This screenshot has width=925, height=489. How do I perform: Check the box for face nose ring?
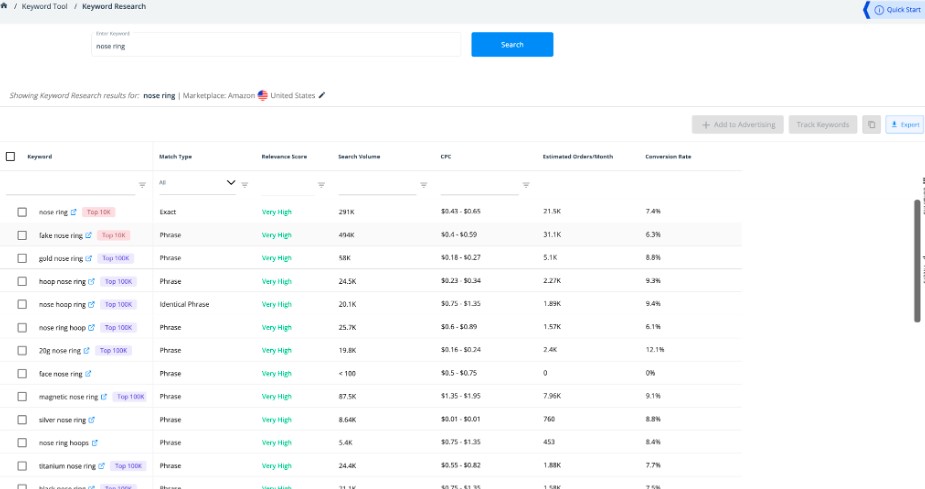(22, 373)
